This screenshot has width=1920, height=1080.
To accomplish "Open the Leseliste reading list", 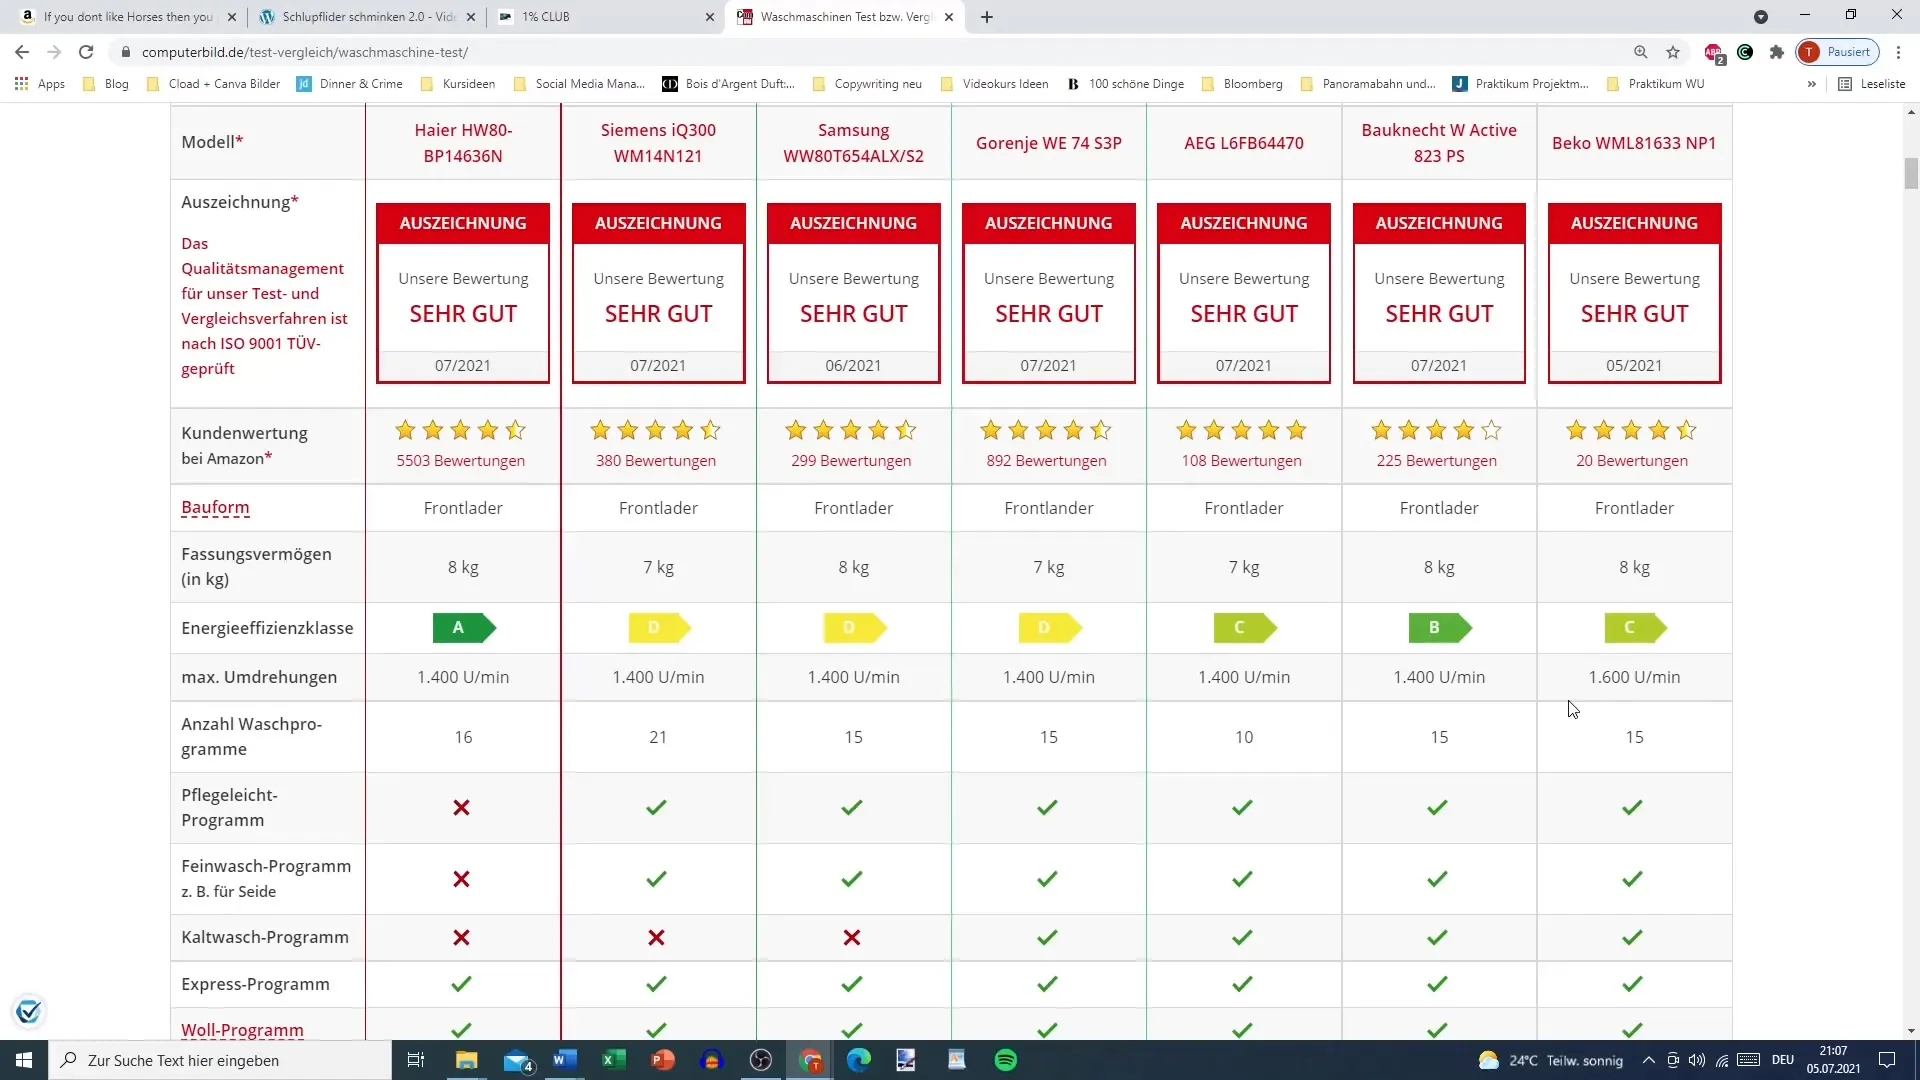I will pyautogui.click(x=1872, y=84).
